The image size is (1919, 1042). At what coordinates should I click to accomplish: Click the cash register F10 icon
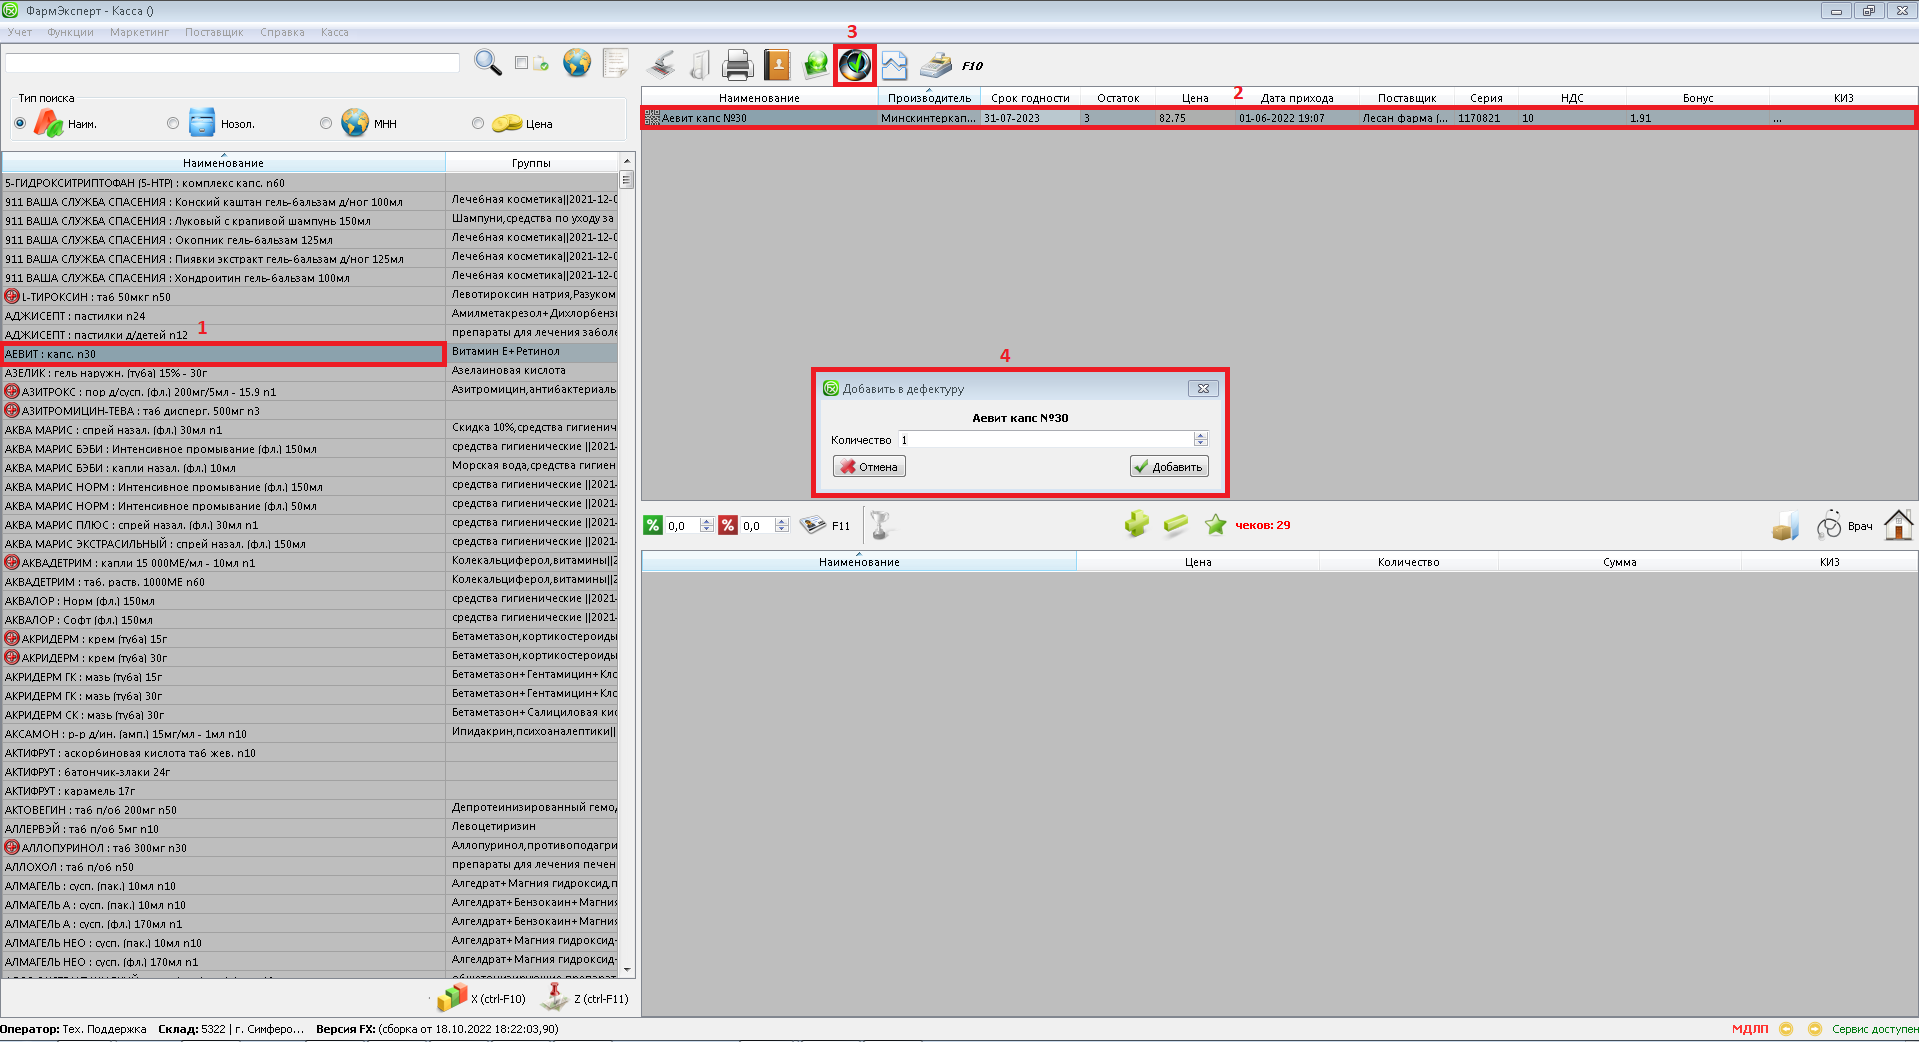point(936,65)
